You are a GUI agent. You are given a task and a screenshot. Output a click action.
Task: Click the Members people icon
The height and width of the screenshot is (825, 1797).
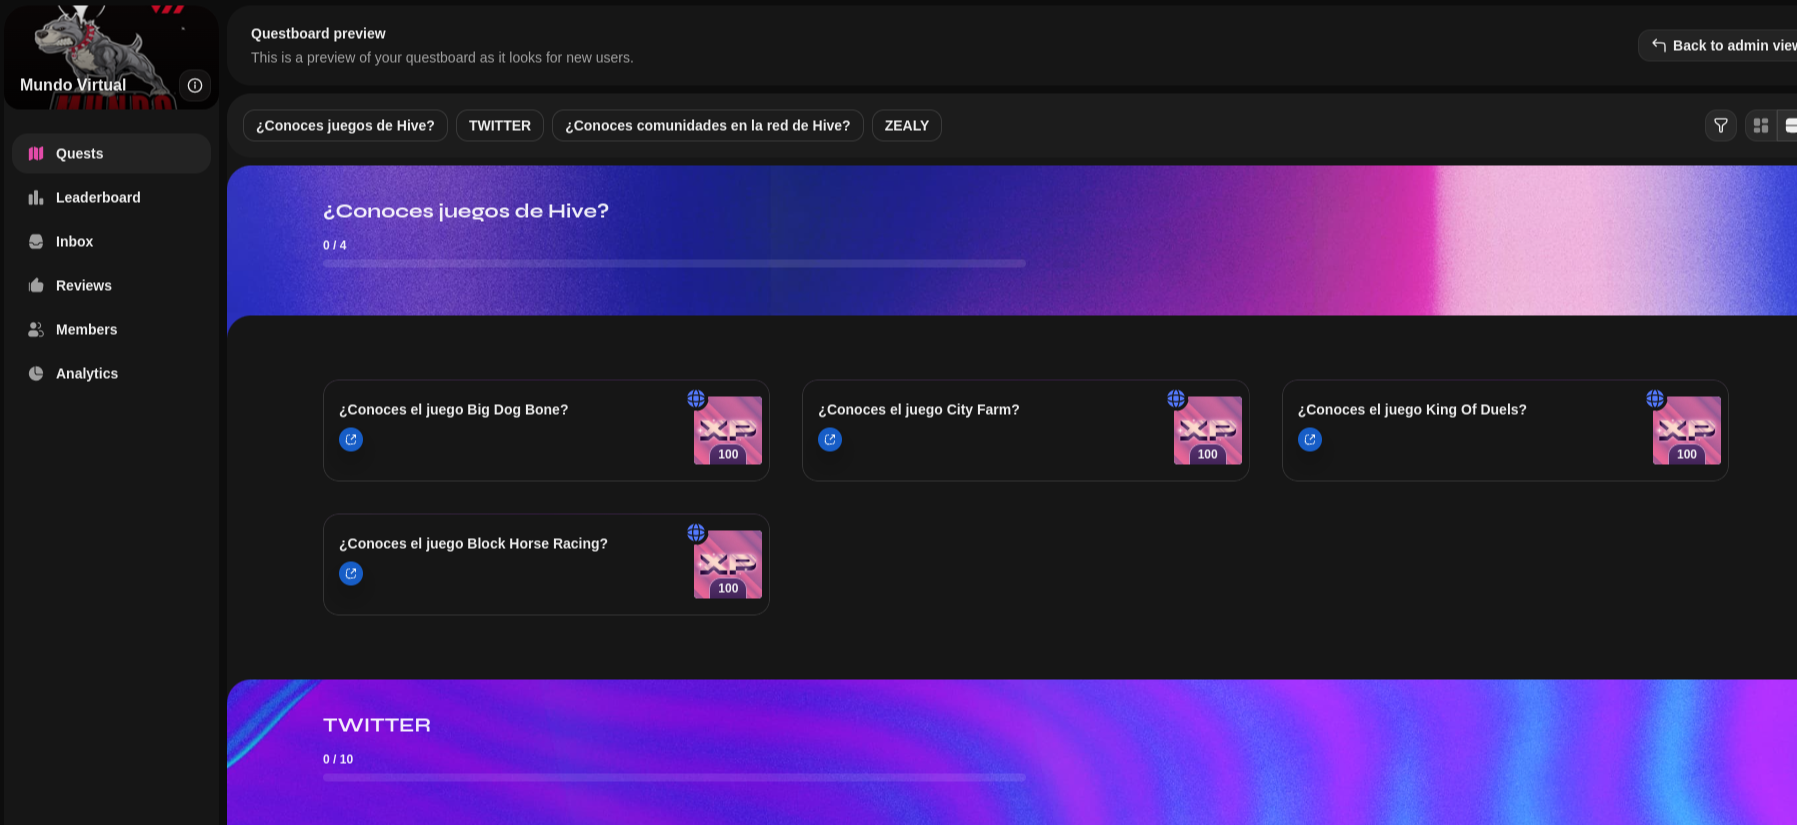(36, 329)
